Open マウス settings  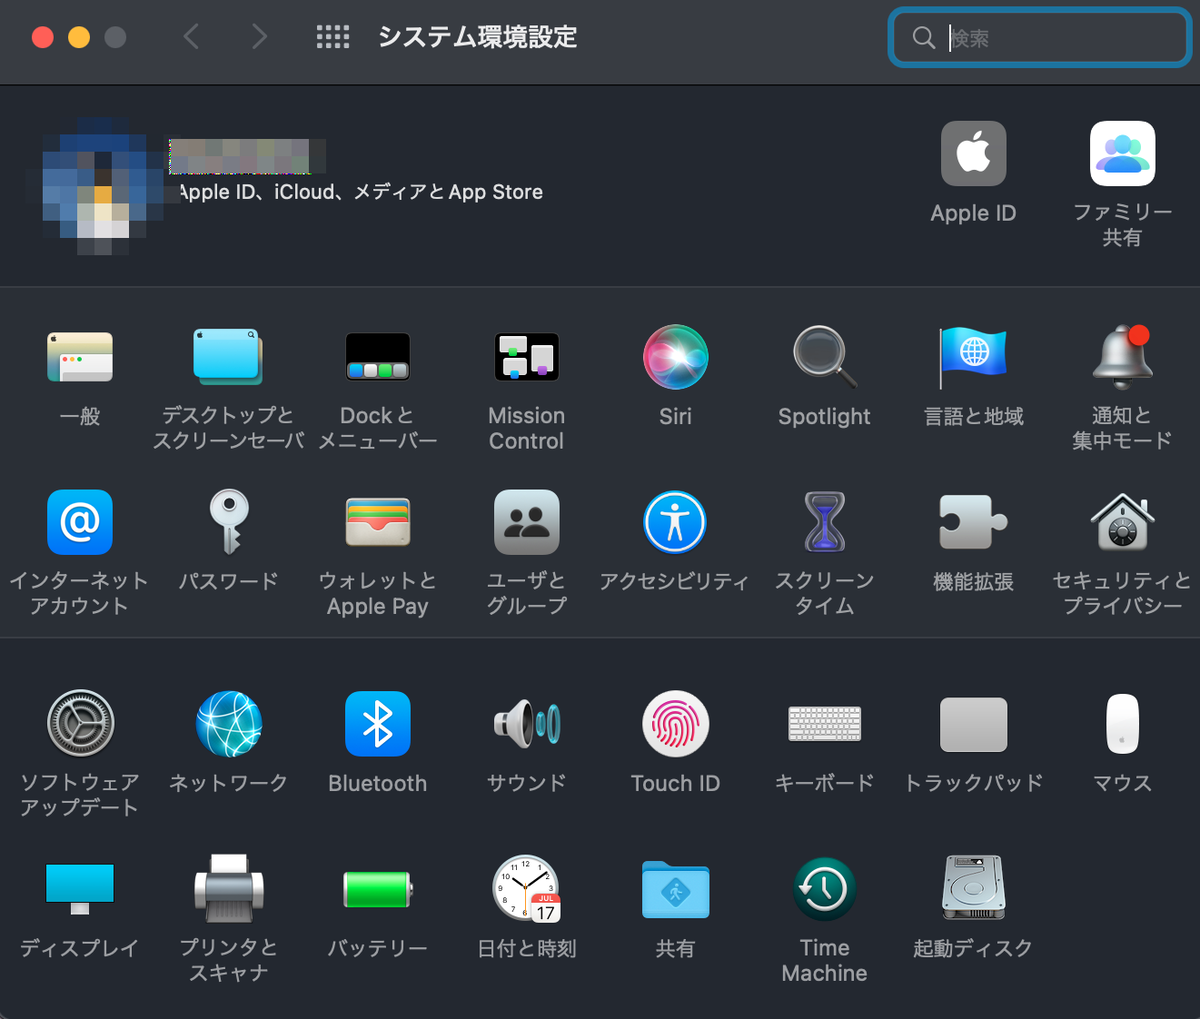pyautogui.click(x=1122, y=723)
